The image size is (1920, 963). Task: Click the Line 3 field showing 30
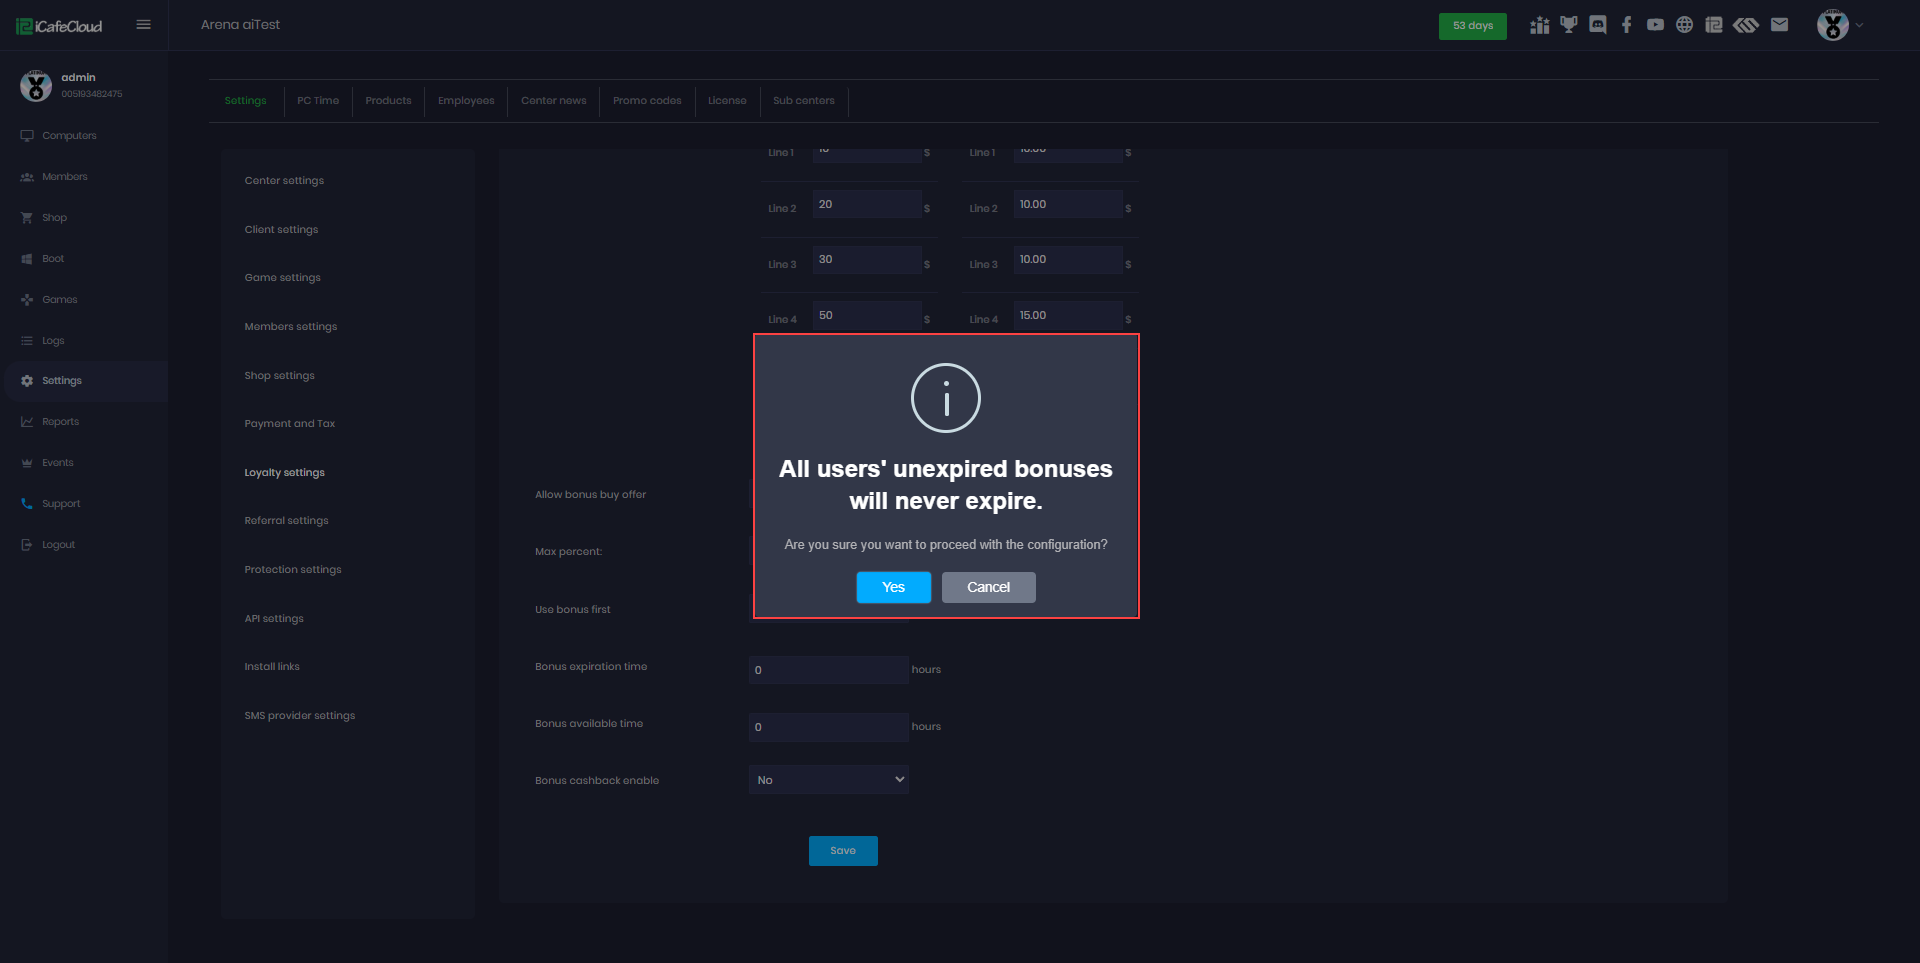tap(867, 260)
